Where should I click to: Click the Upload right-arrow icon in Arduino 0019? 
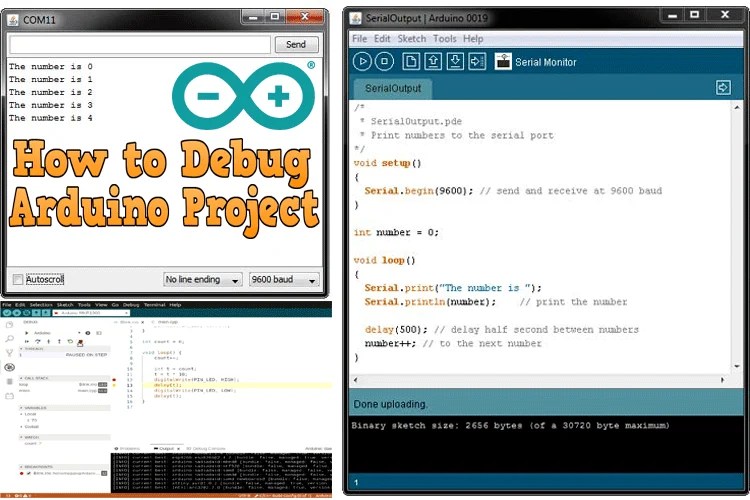click(477, 61)
